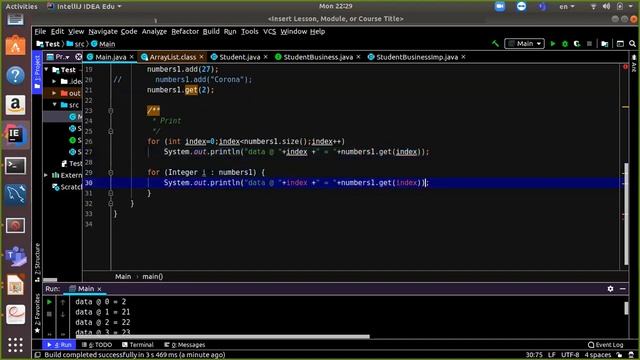Image resolution: width=640 pixels, height=360 pixels.
Task: Stop process in Run panel
Action: click(49, 314)
